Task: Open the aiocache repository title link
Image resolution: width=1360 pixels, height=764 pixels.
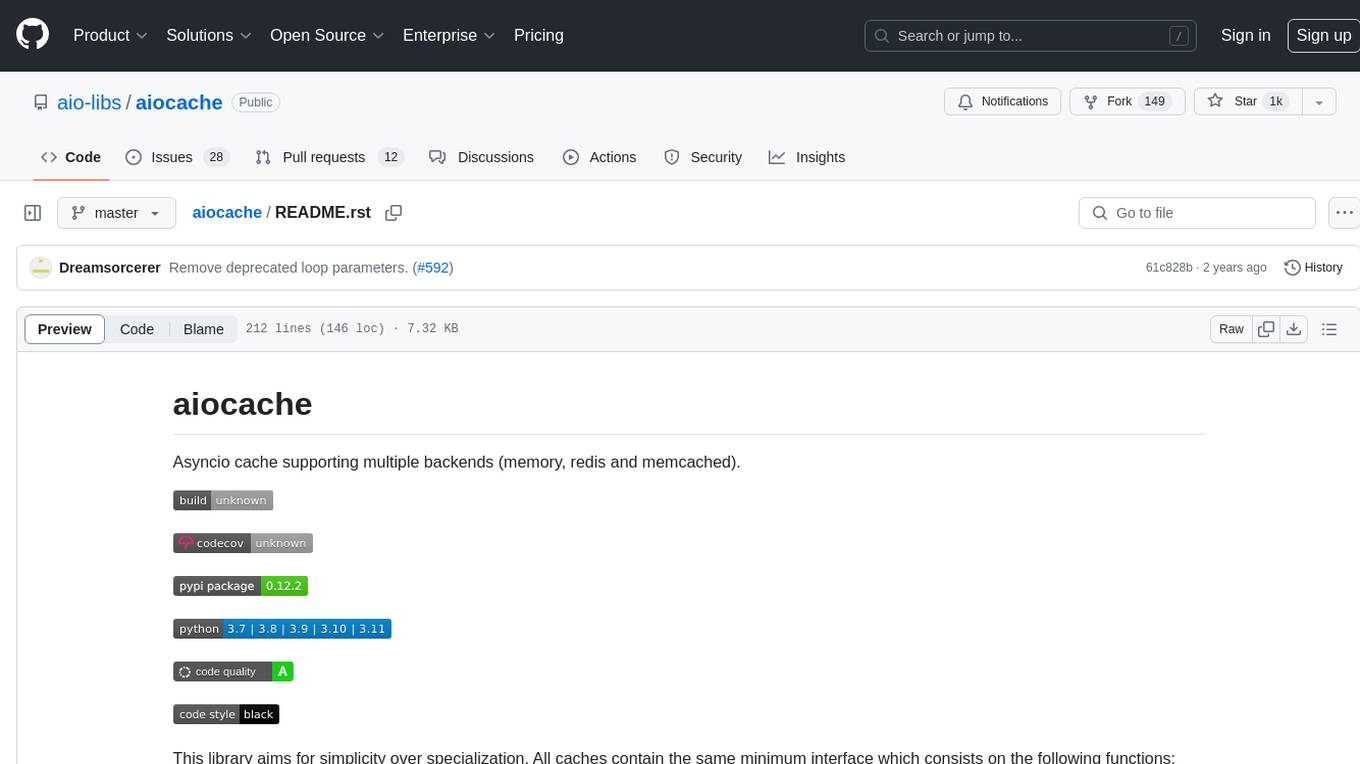Action: pos(179,102)
